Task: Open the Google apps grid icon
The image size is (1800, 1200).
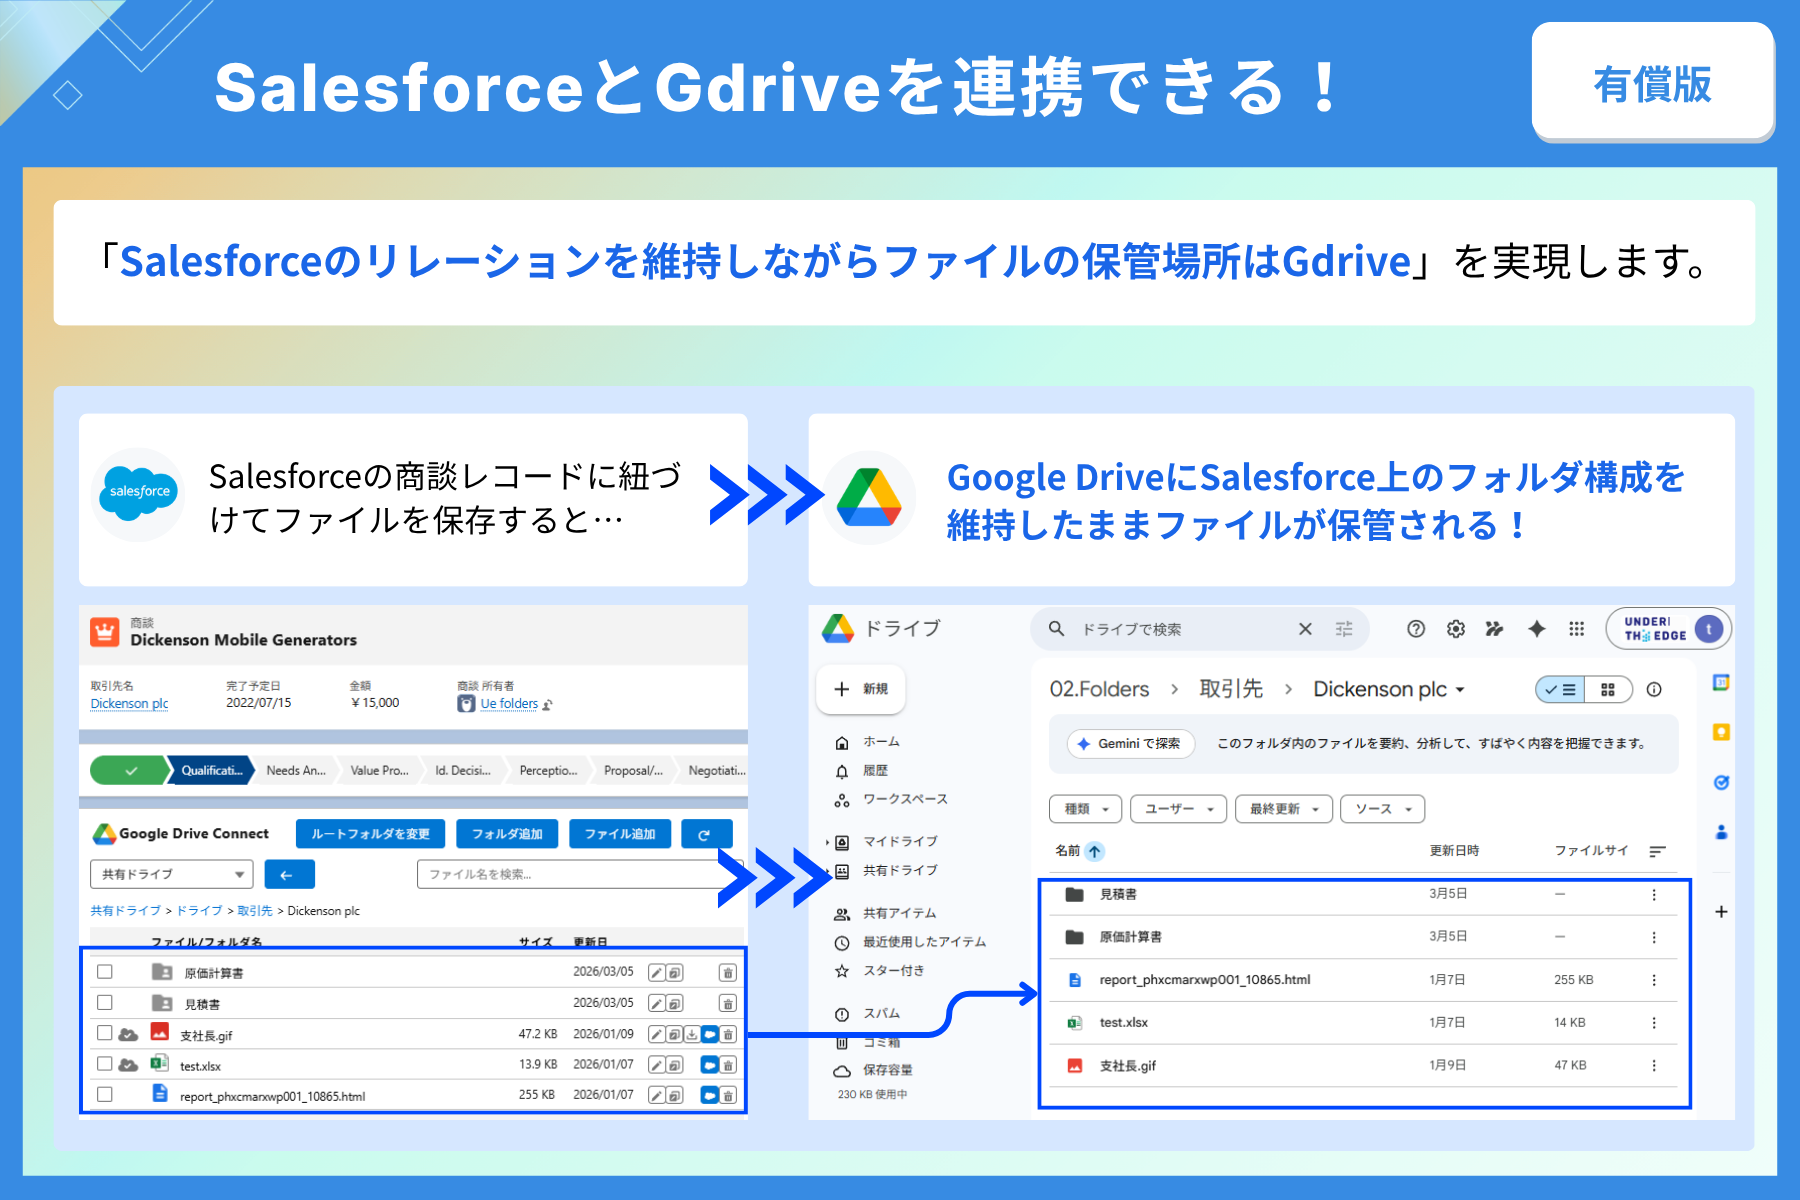Action: [1577, 629]
